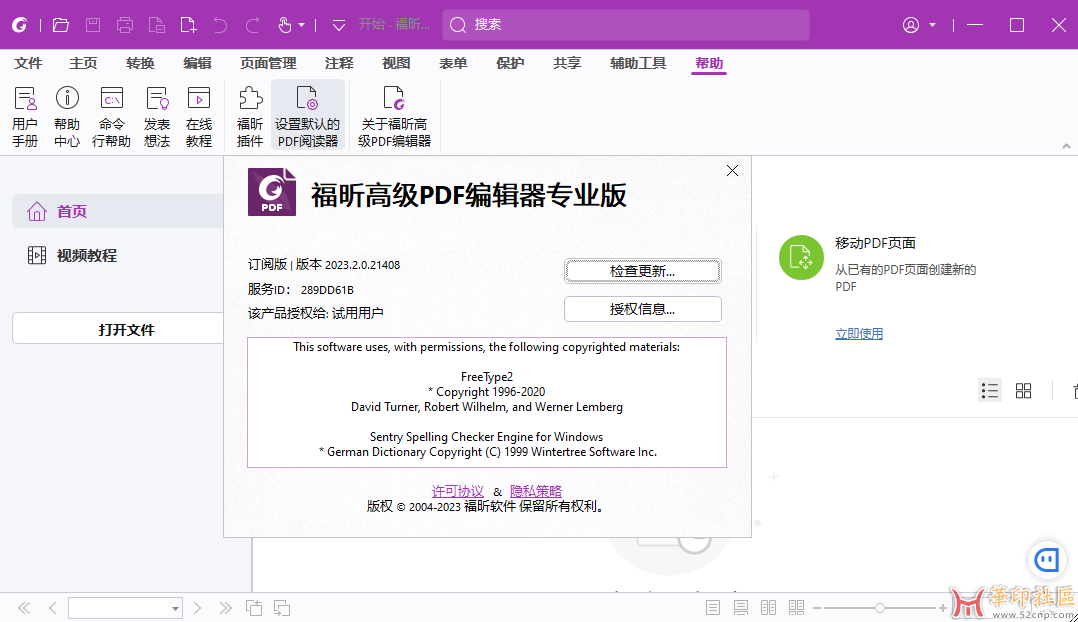This screenshot has width=1078, height=622.
Task: Select 首页 in the left sidebar
Action: click(x=117, y=211)
